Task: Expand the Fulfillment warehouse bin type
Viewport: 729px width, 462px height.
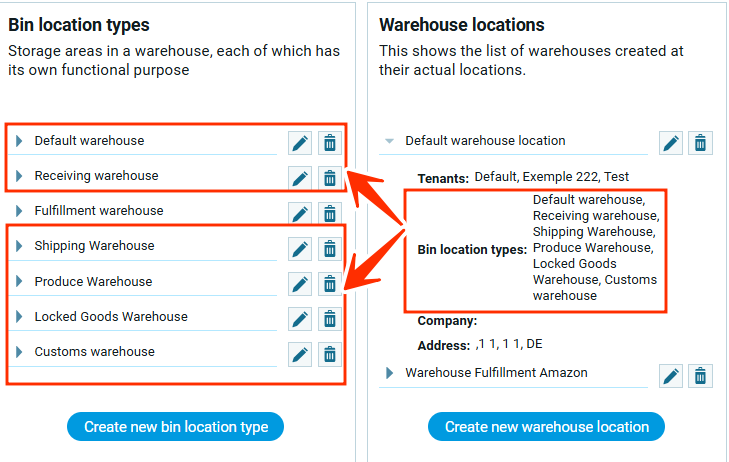Action: (x=19, y=211)
